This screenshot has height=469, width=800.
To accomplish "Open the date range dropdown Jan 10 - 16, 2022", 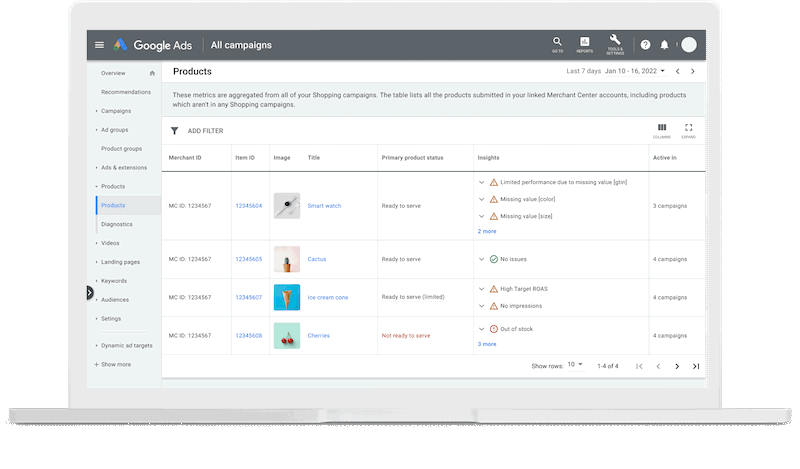I will click(635, 71).
